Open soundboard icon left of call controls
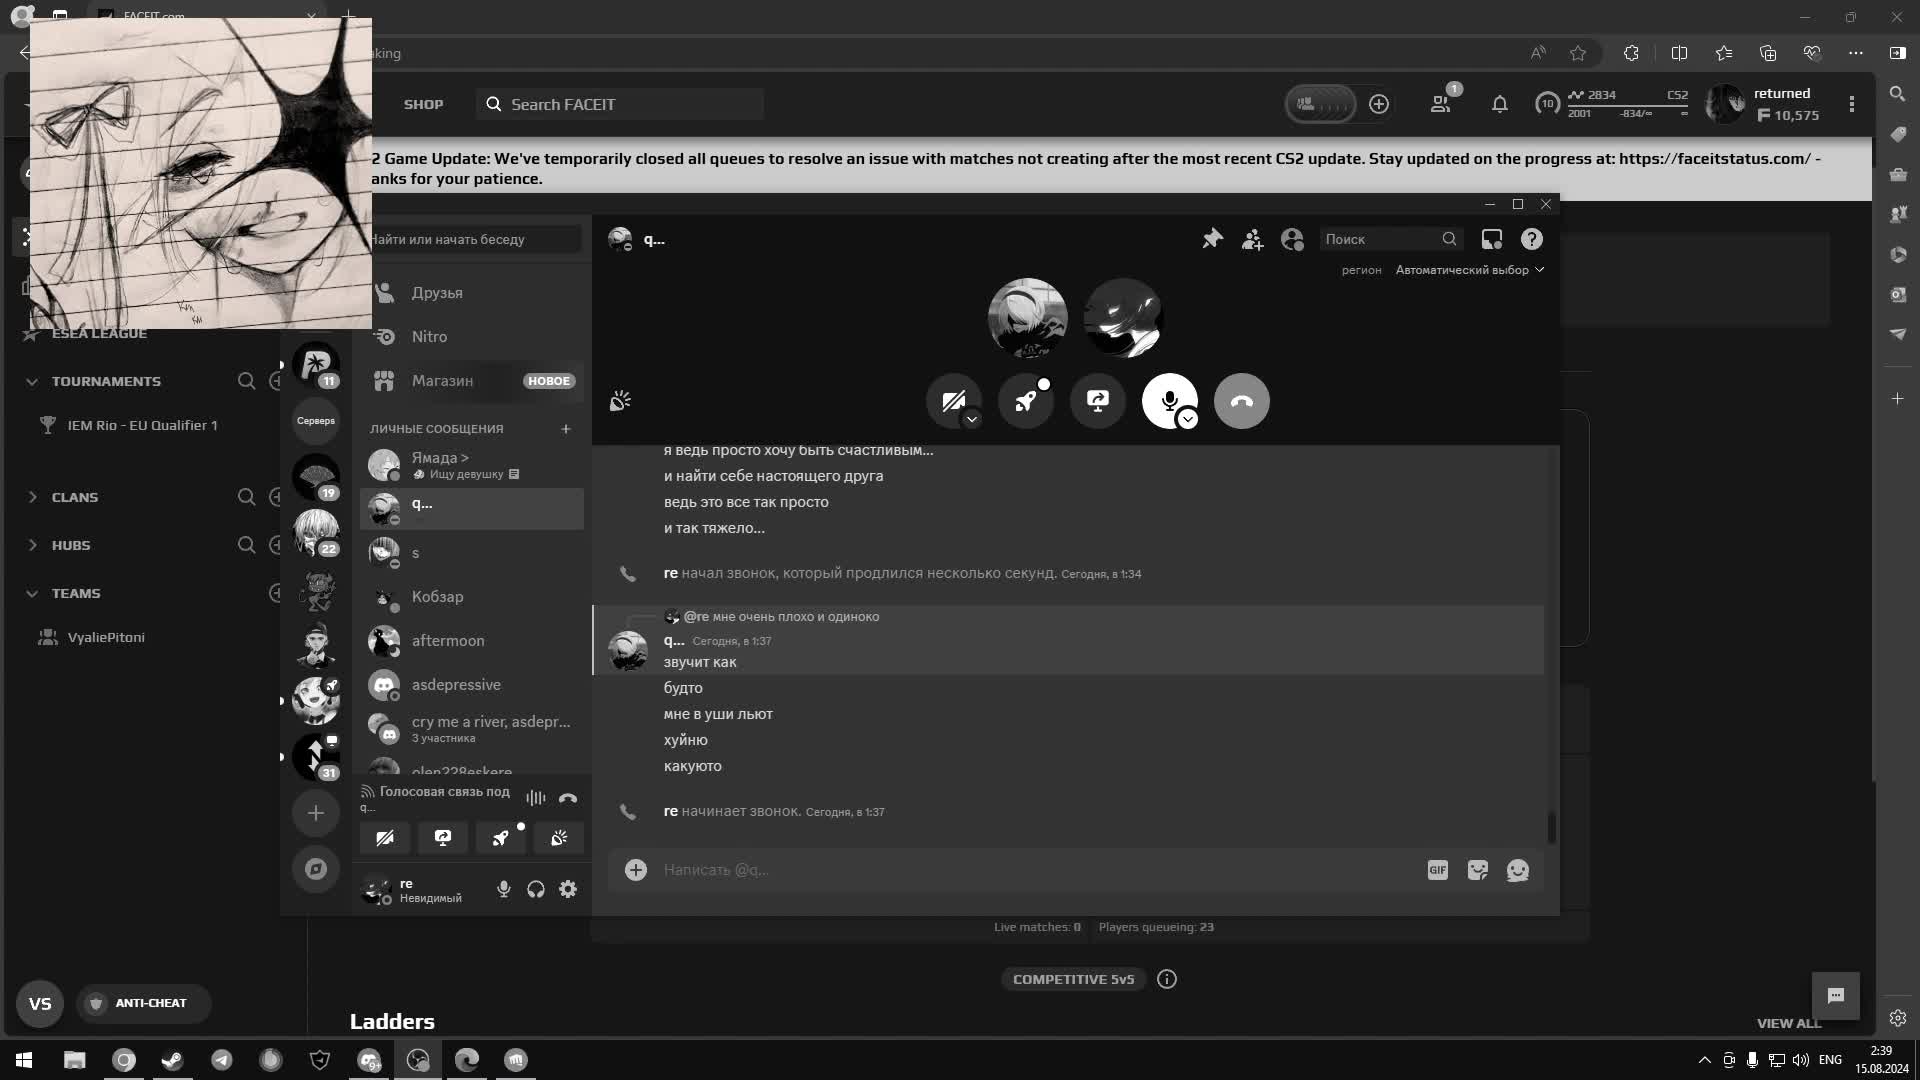This screenshot has height=1080, width=1920. pyautogui.click(x=620, y=401)
